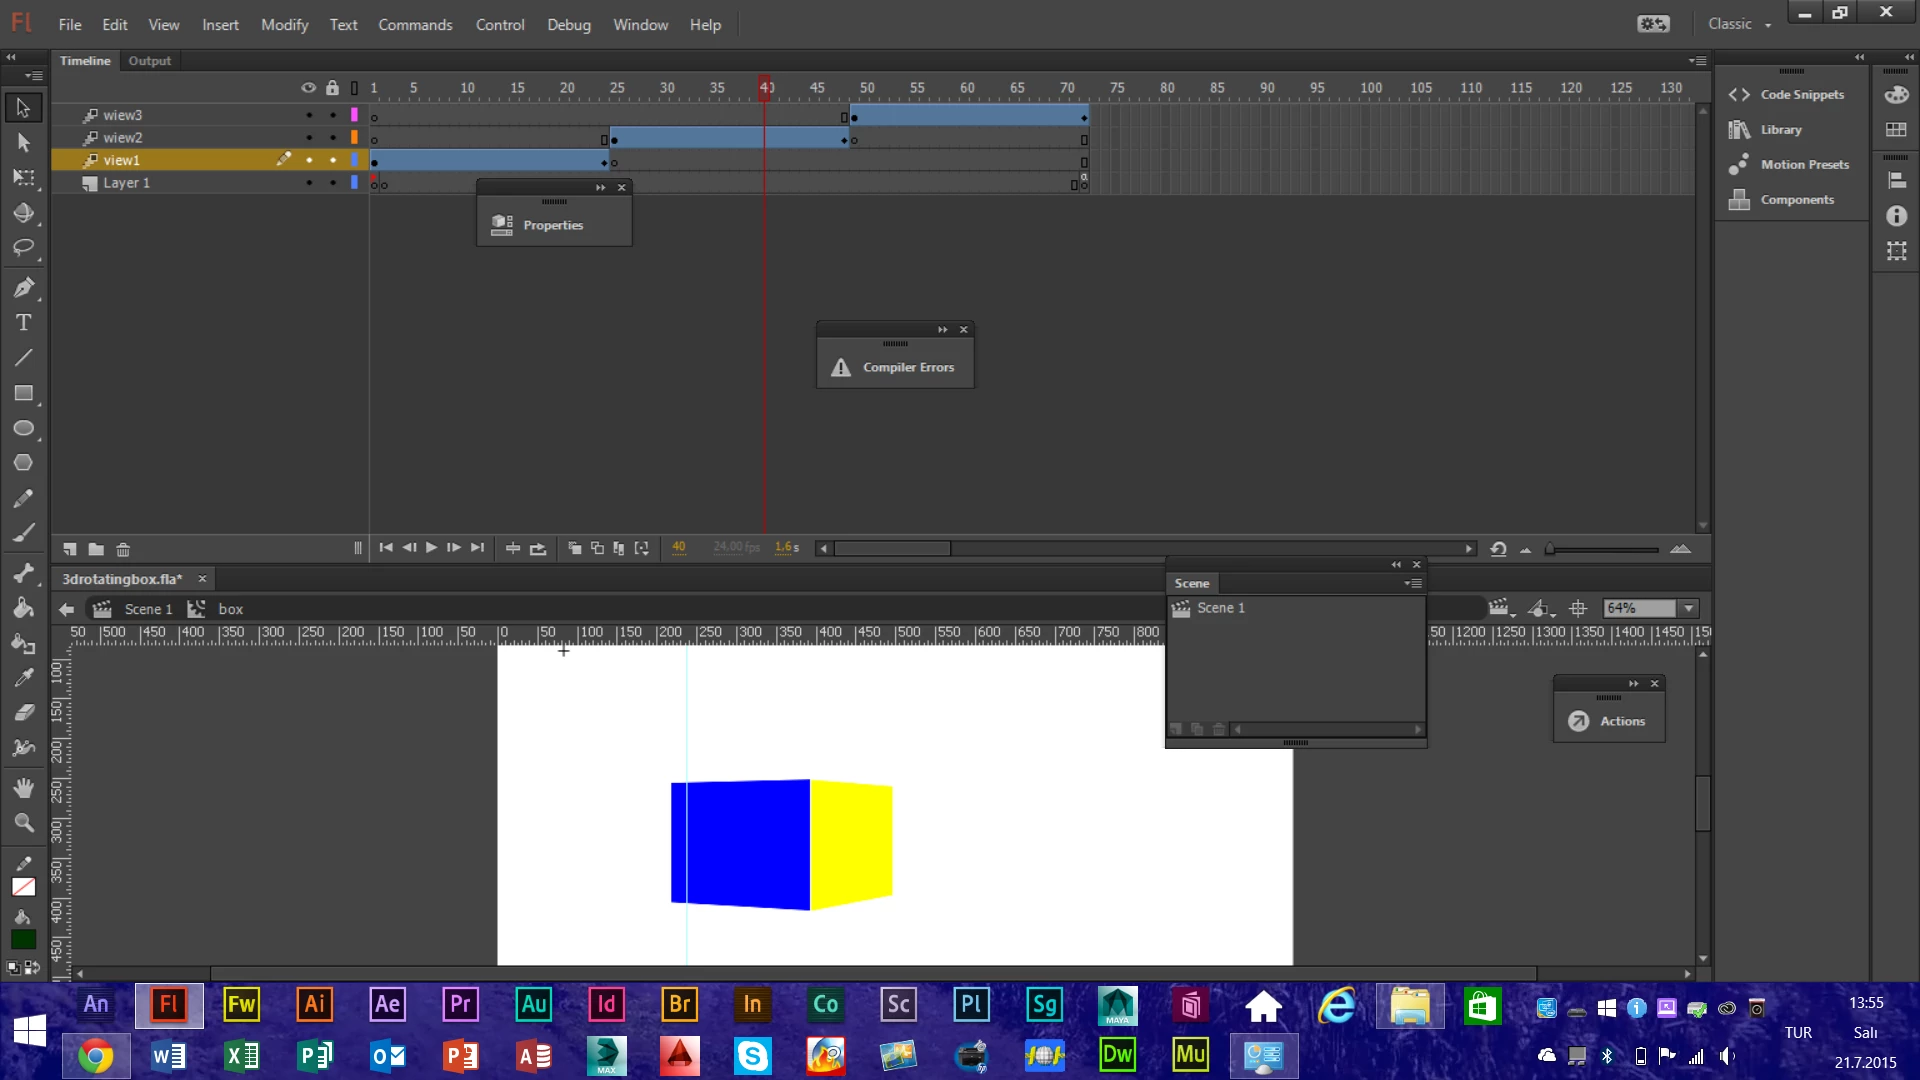
Task: Open the stage zoom percentage dropdown
Action: [1689, 608]
